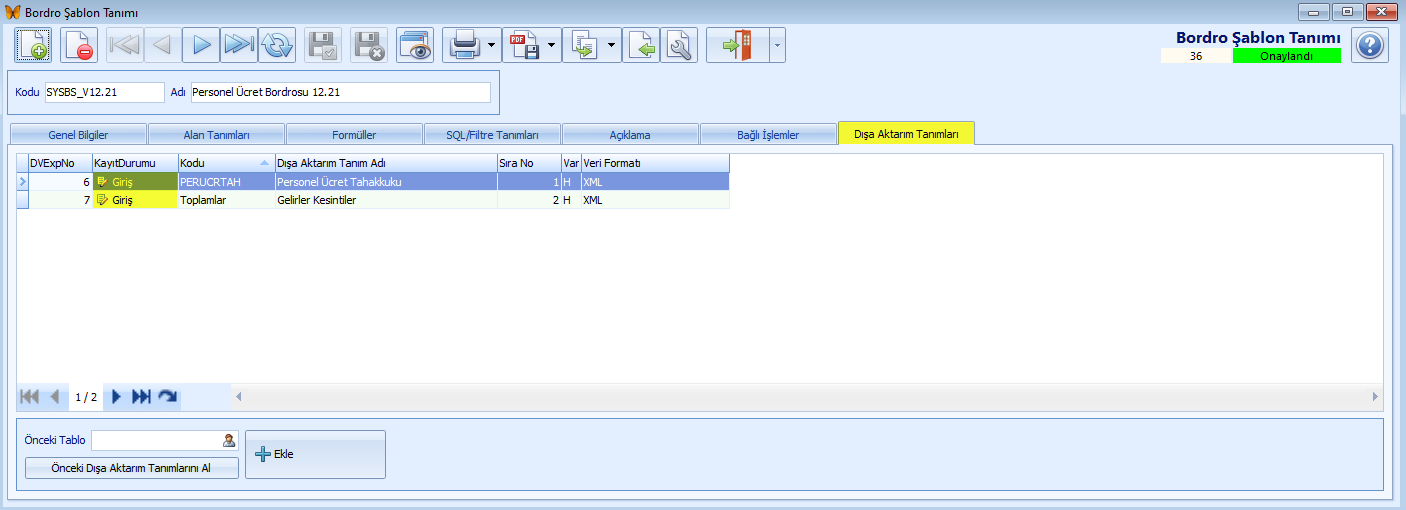Viewport: 1406px width, 510px height.
Task: Click the blue help question mark icon
Action: 1370,46
